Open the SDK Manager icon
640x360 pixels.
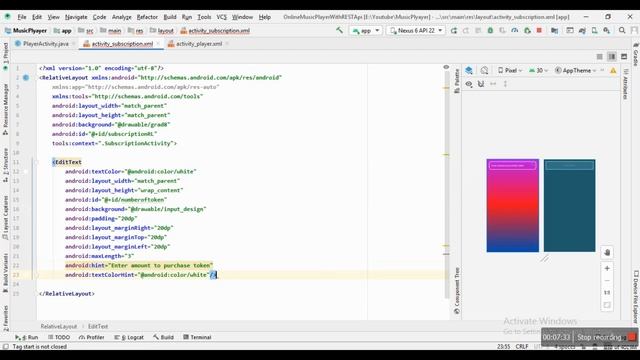[607, 31]
